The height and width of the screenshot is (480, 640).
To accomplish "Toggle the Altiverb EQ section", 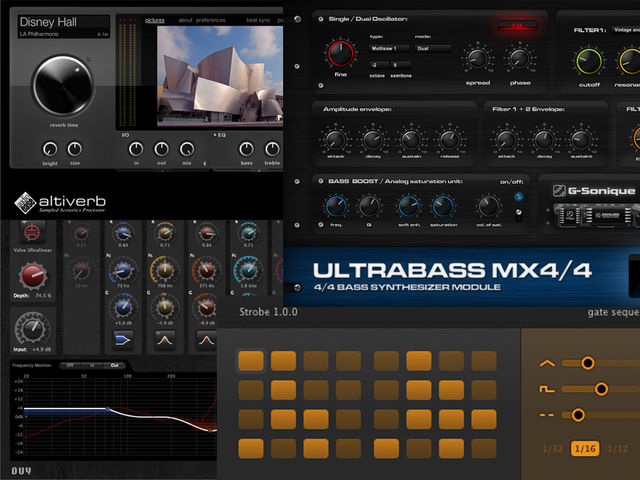I will point(220,135).
